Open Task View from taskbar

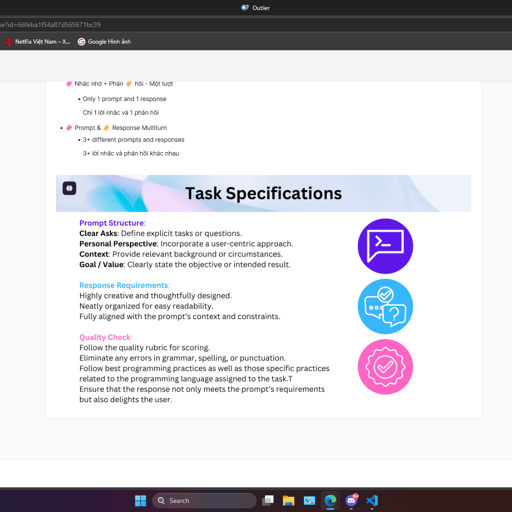[x=268, y=500]
